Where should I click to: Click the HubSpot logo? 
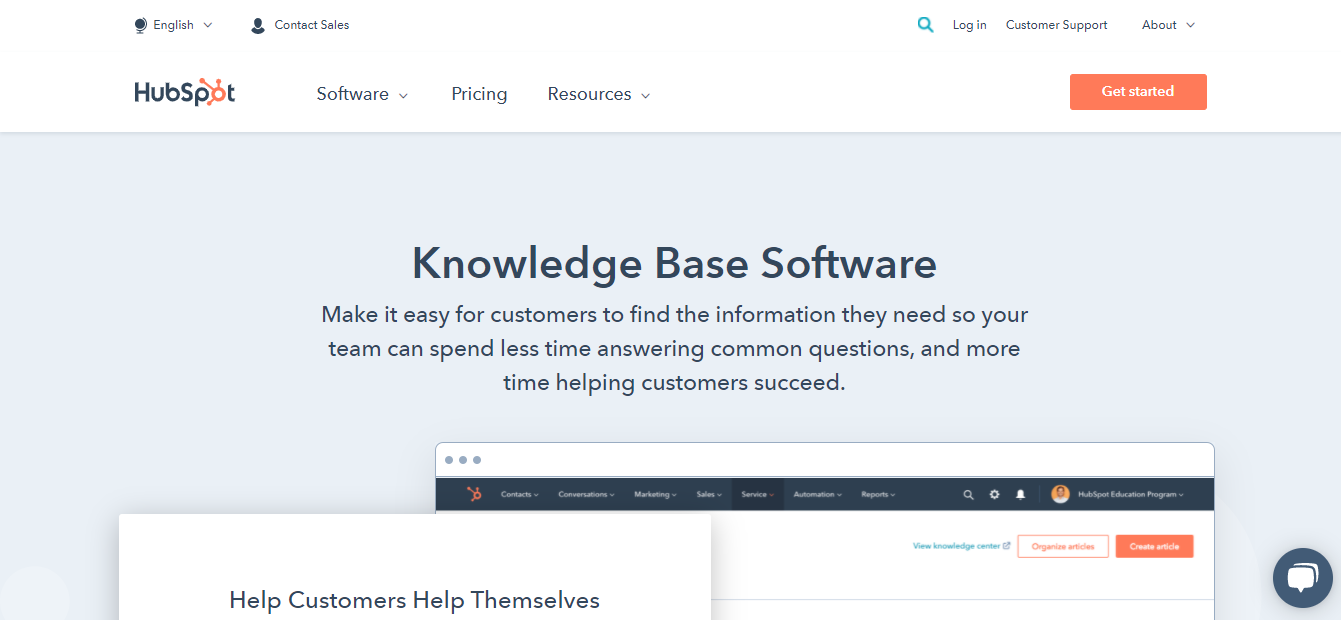pyautogui.click(x=185, y=93)
